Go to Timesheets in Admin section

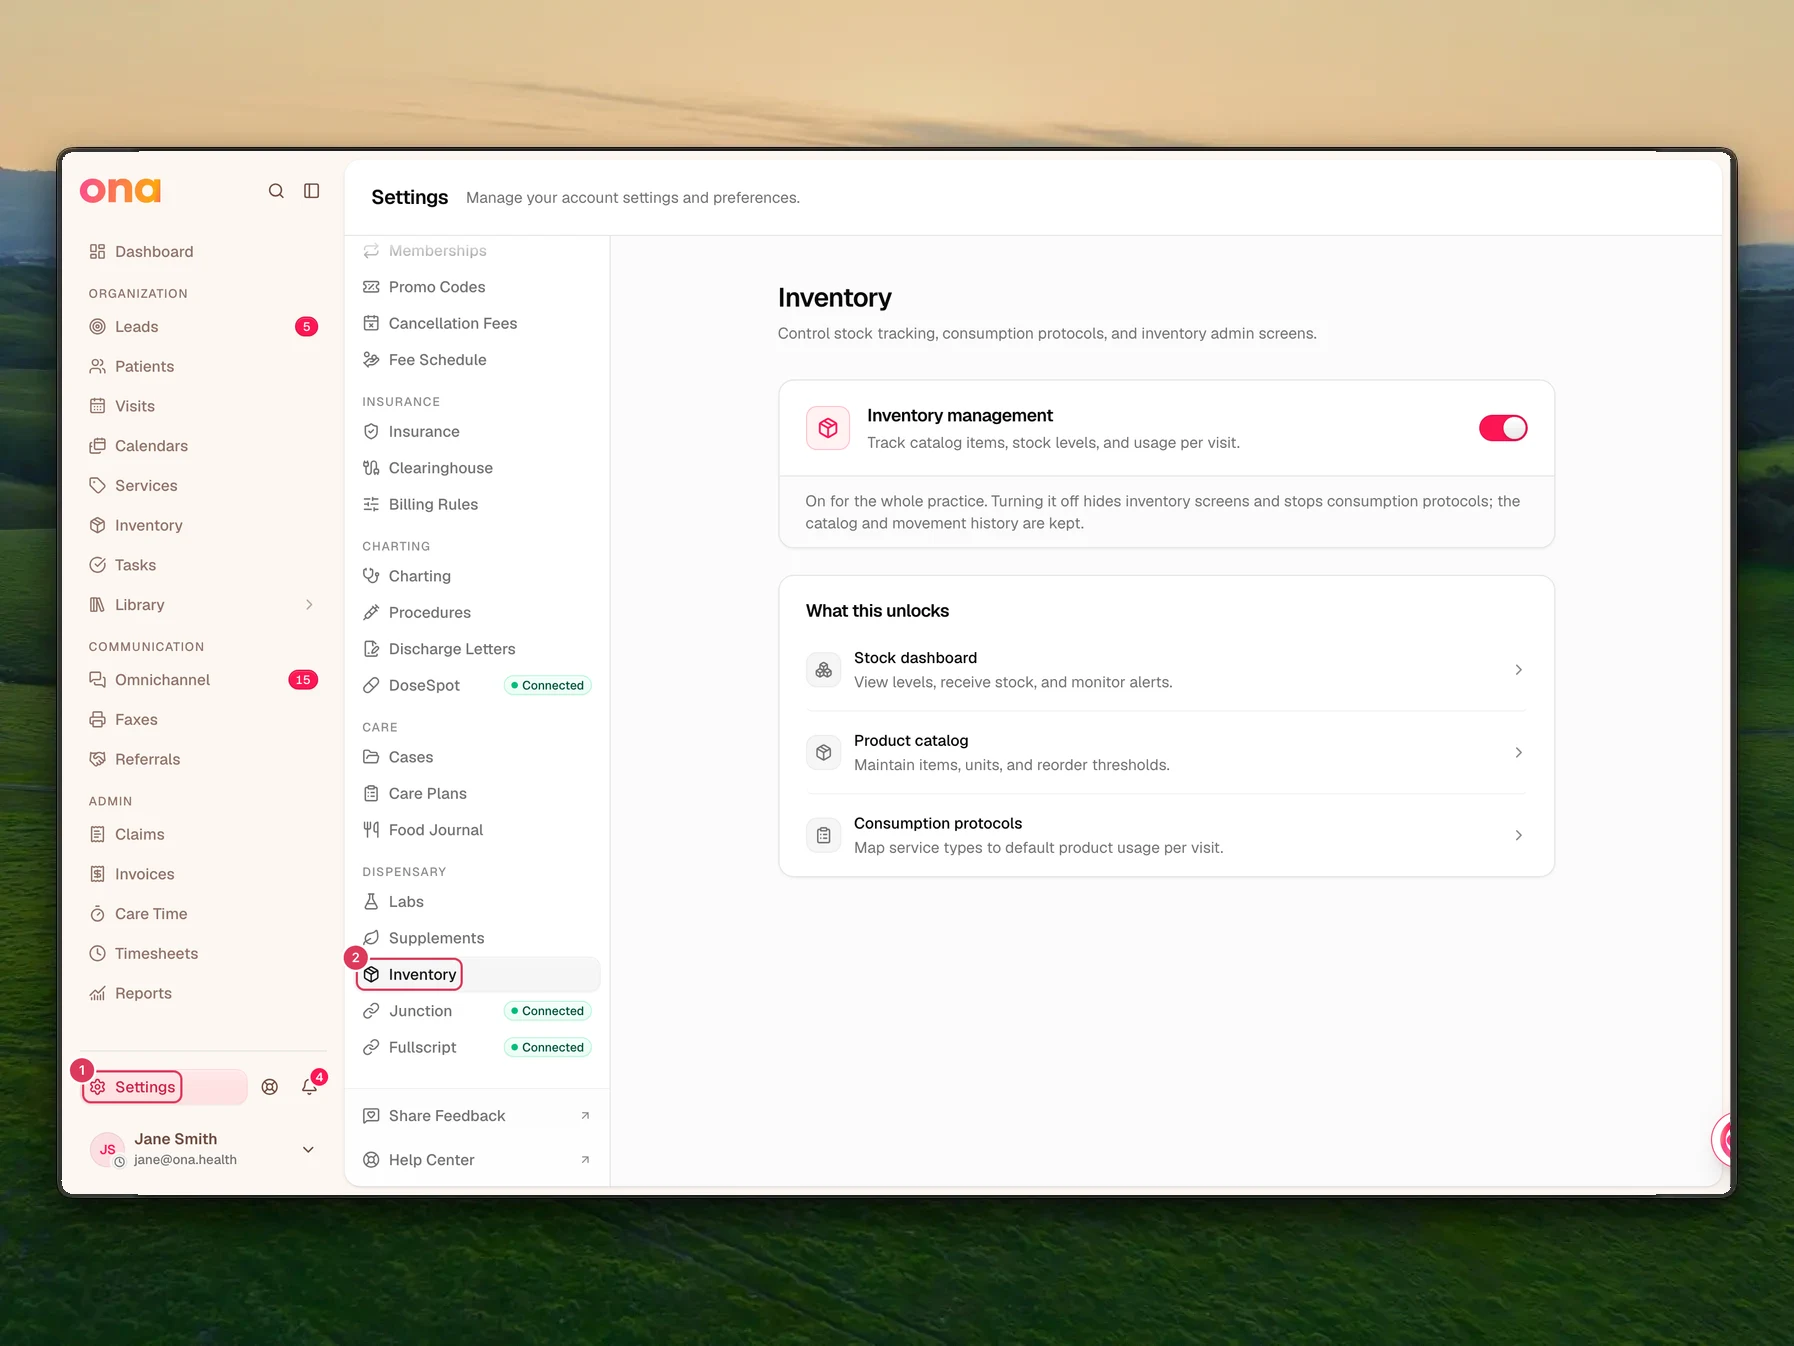pos(203,954)
